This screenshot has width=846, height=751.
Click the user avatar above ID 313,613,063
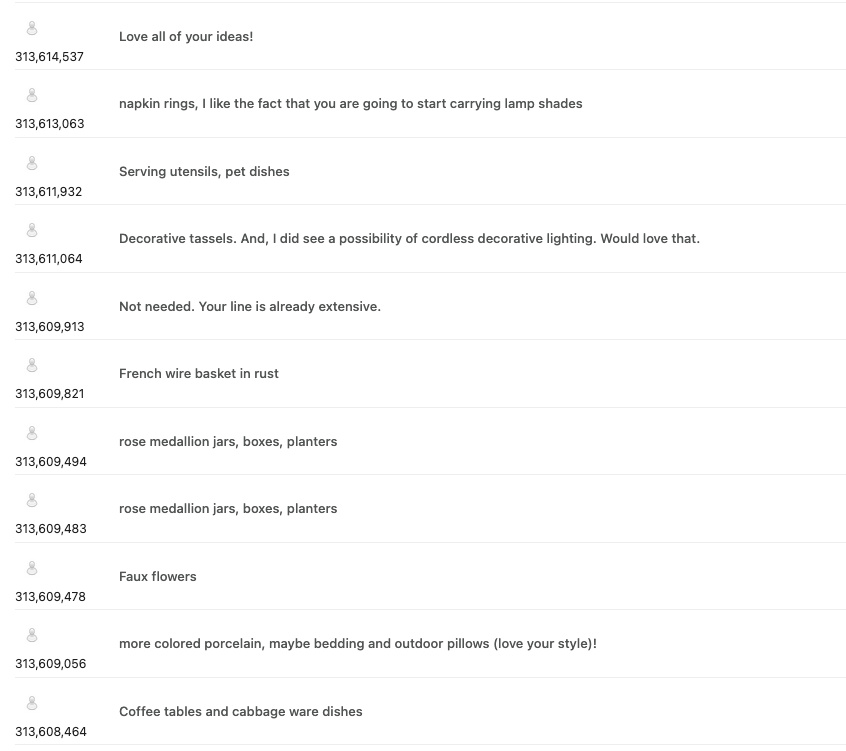(32, 96)
